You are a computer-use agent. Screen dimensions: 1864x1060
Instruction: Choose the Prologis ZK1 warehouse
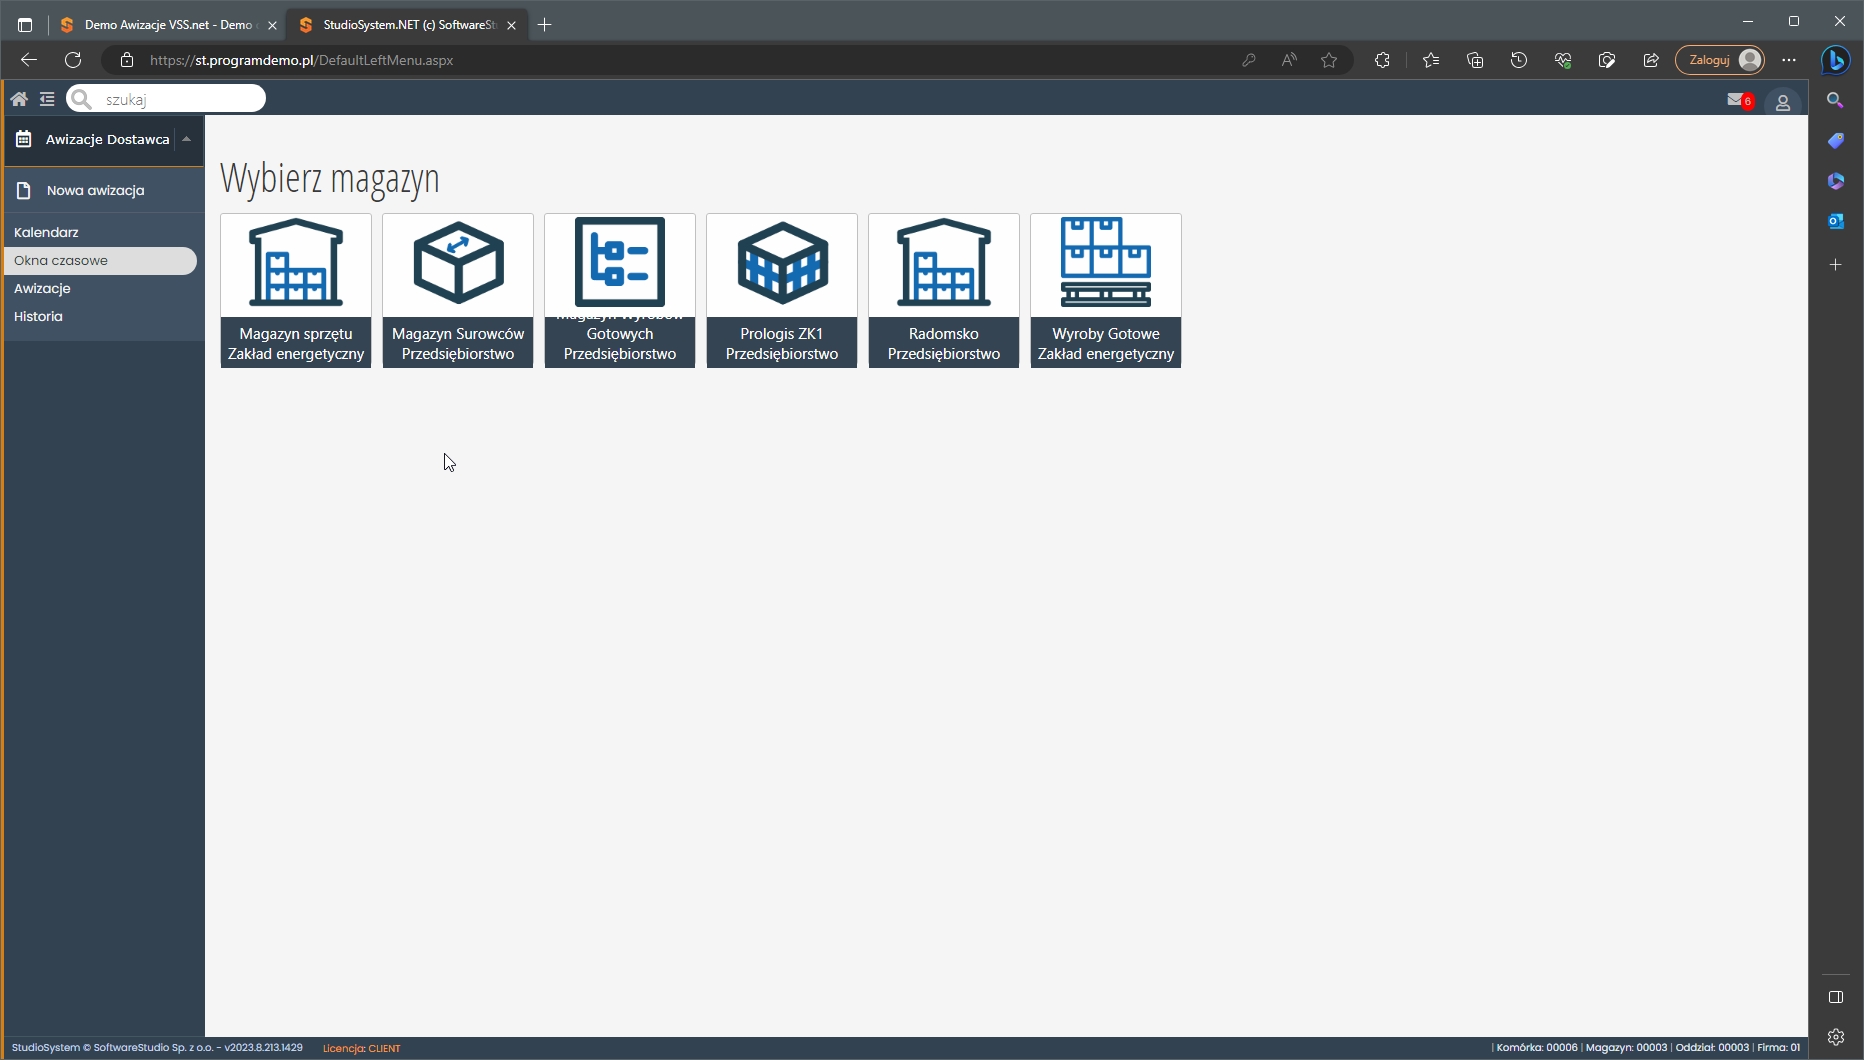tap(782, 290)
